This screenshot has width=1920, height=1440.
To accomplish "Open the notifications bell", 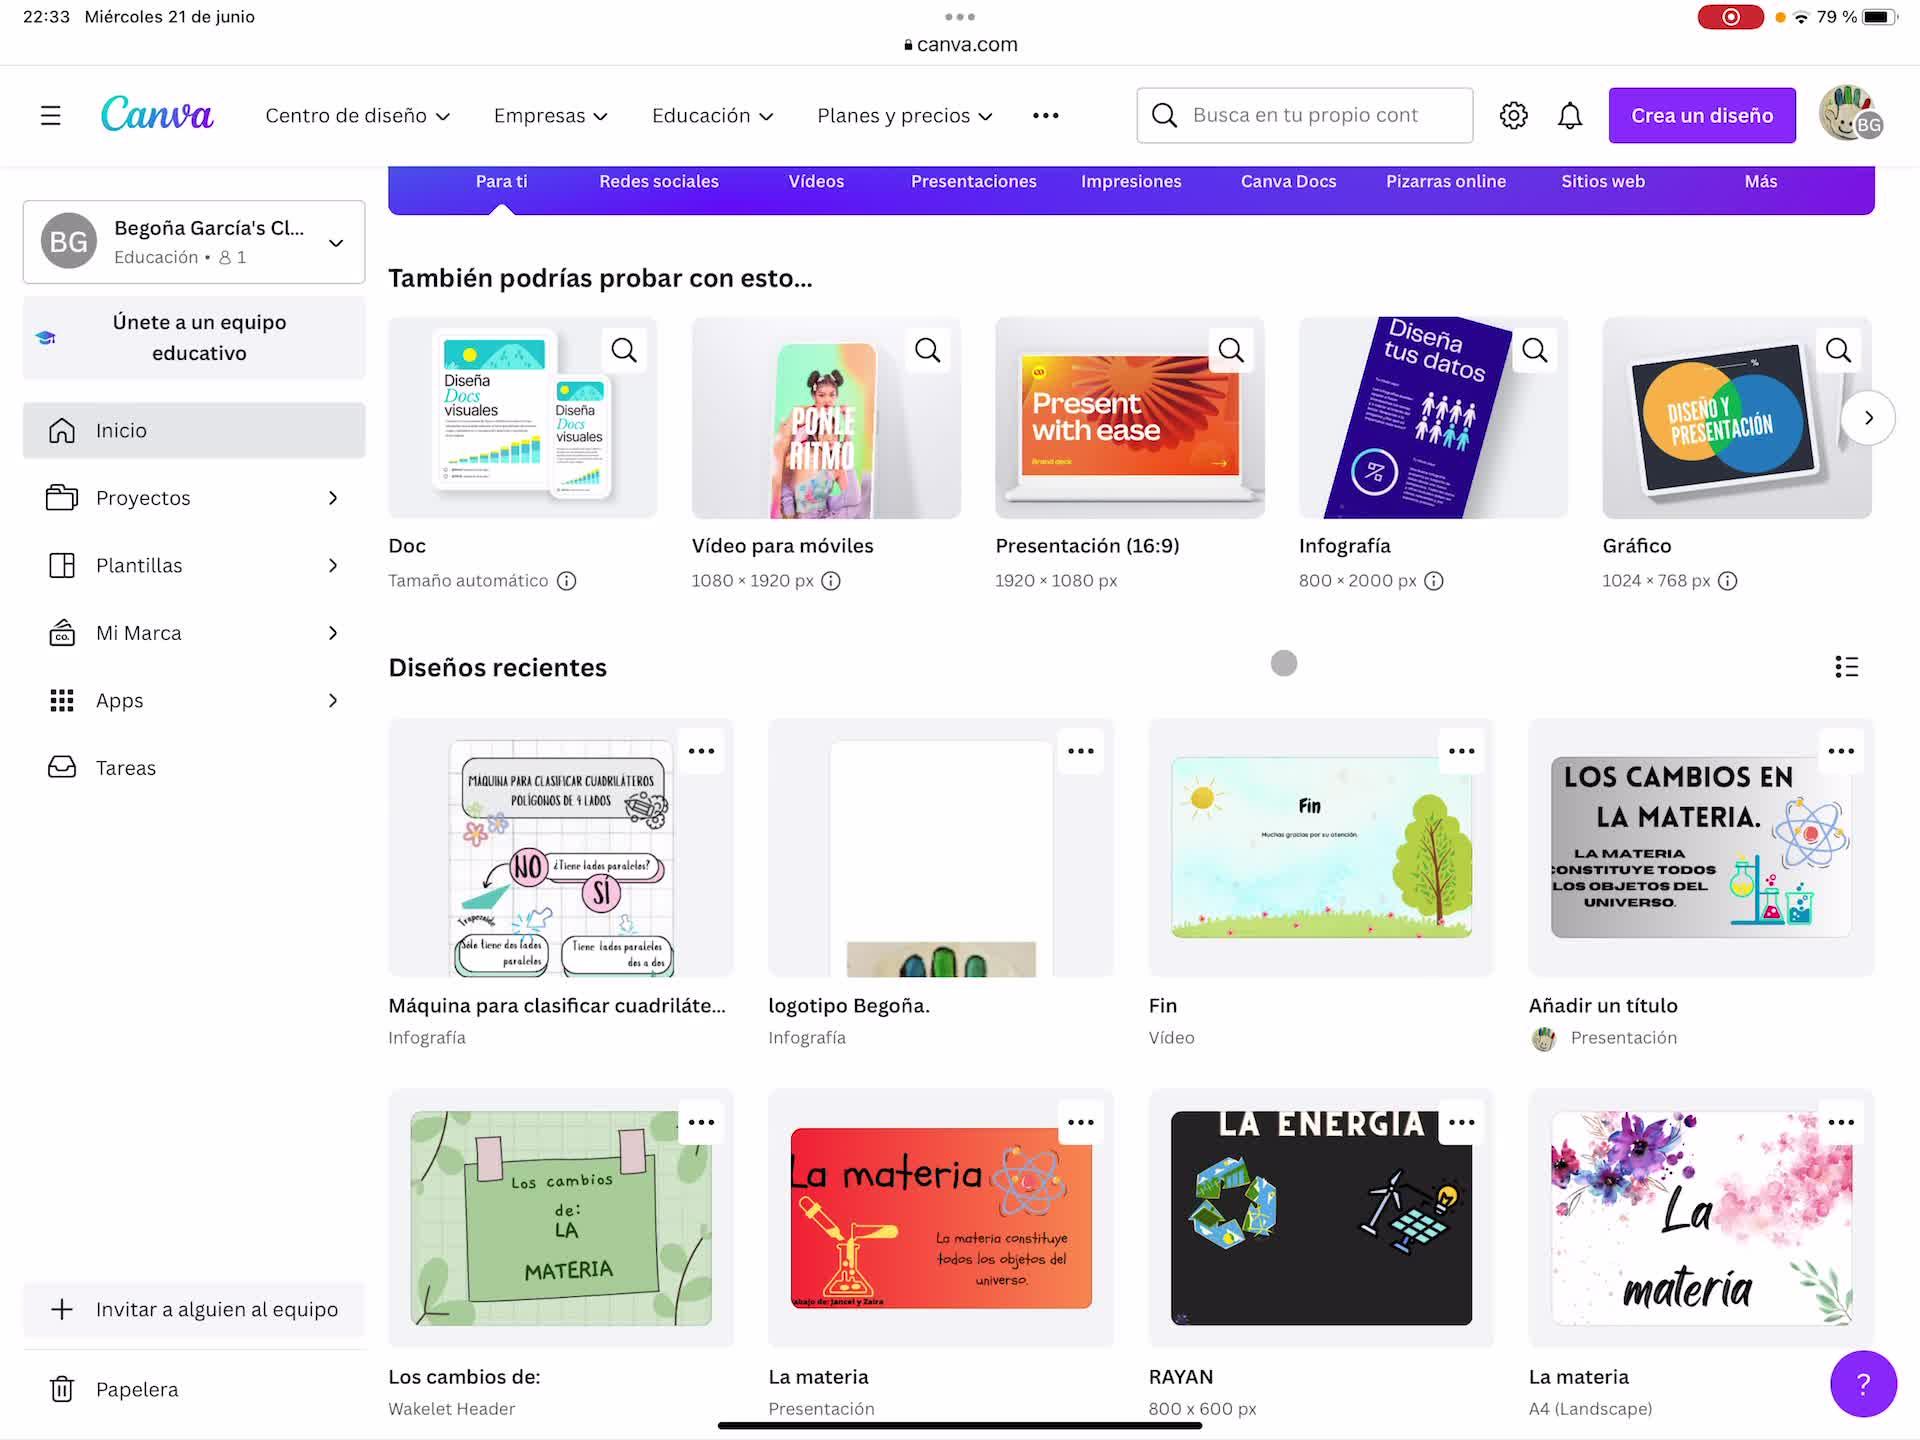I will click(x=1570, y=116).
